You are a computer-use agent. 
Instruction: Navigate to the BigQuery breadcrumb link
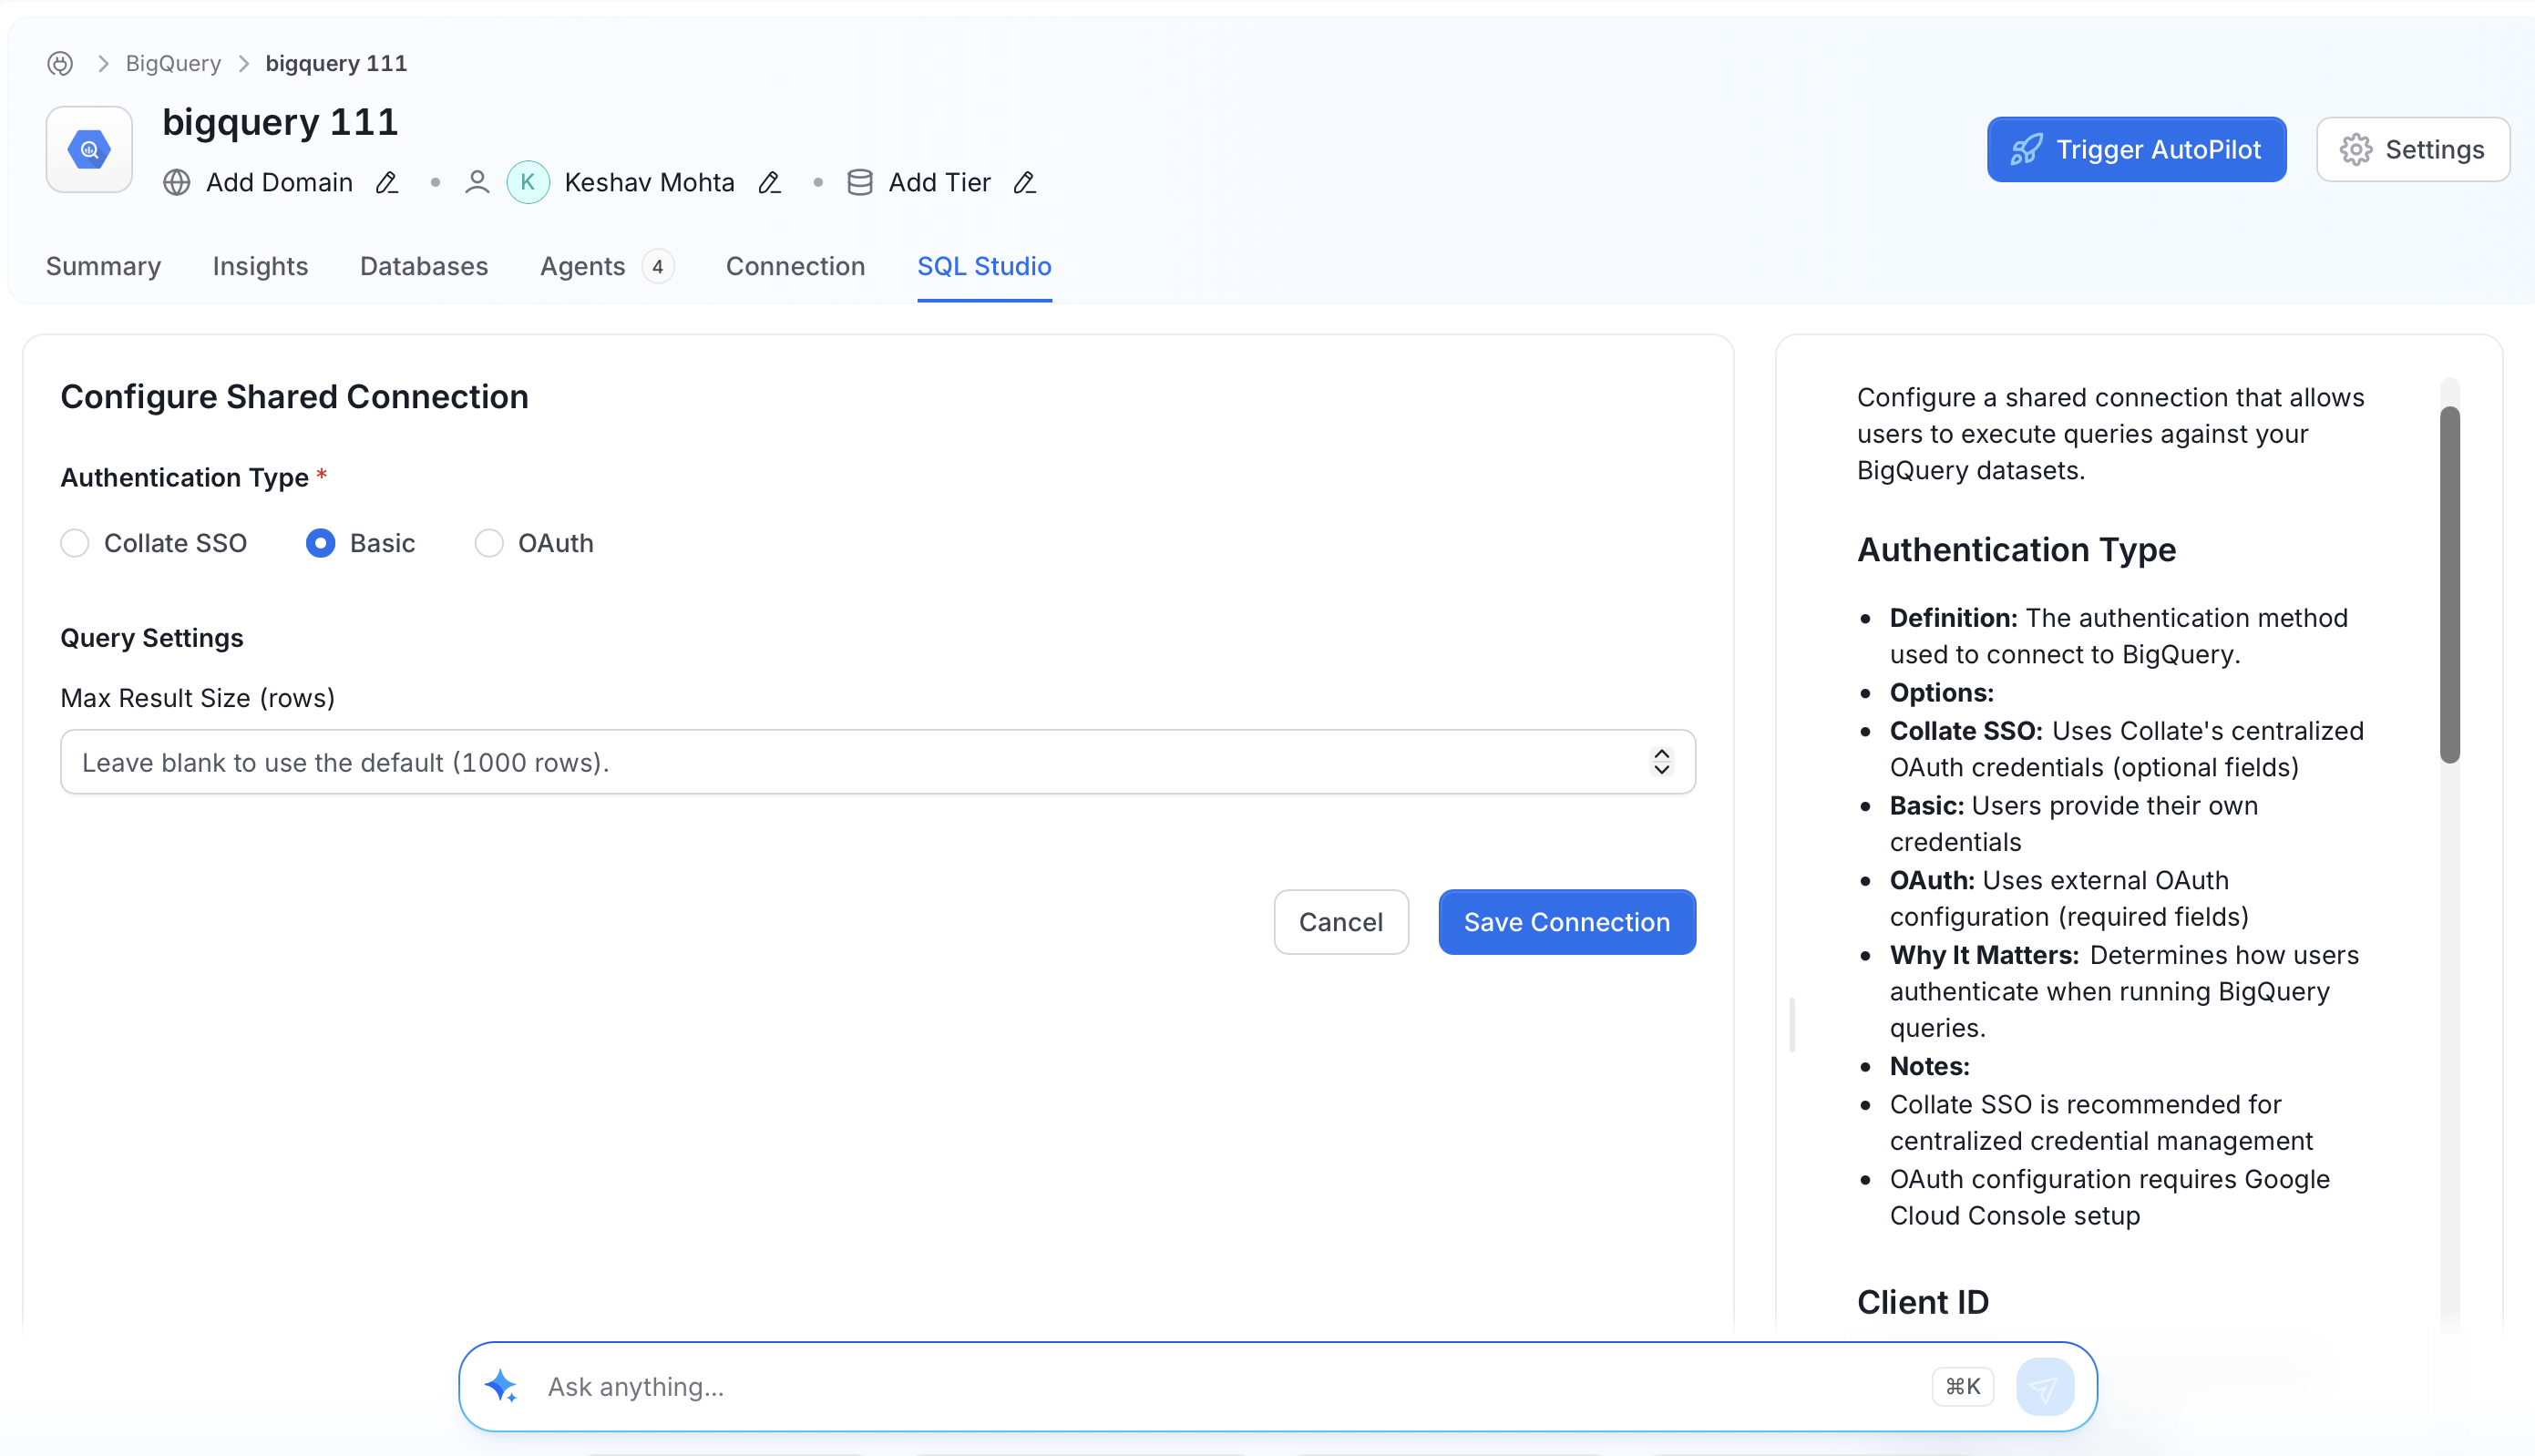tap(173, 64)
